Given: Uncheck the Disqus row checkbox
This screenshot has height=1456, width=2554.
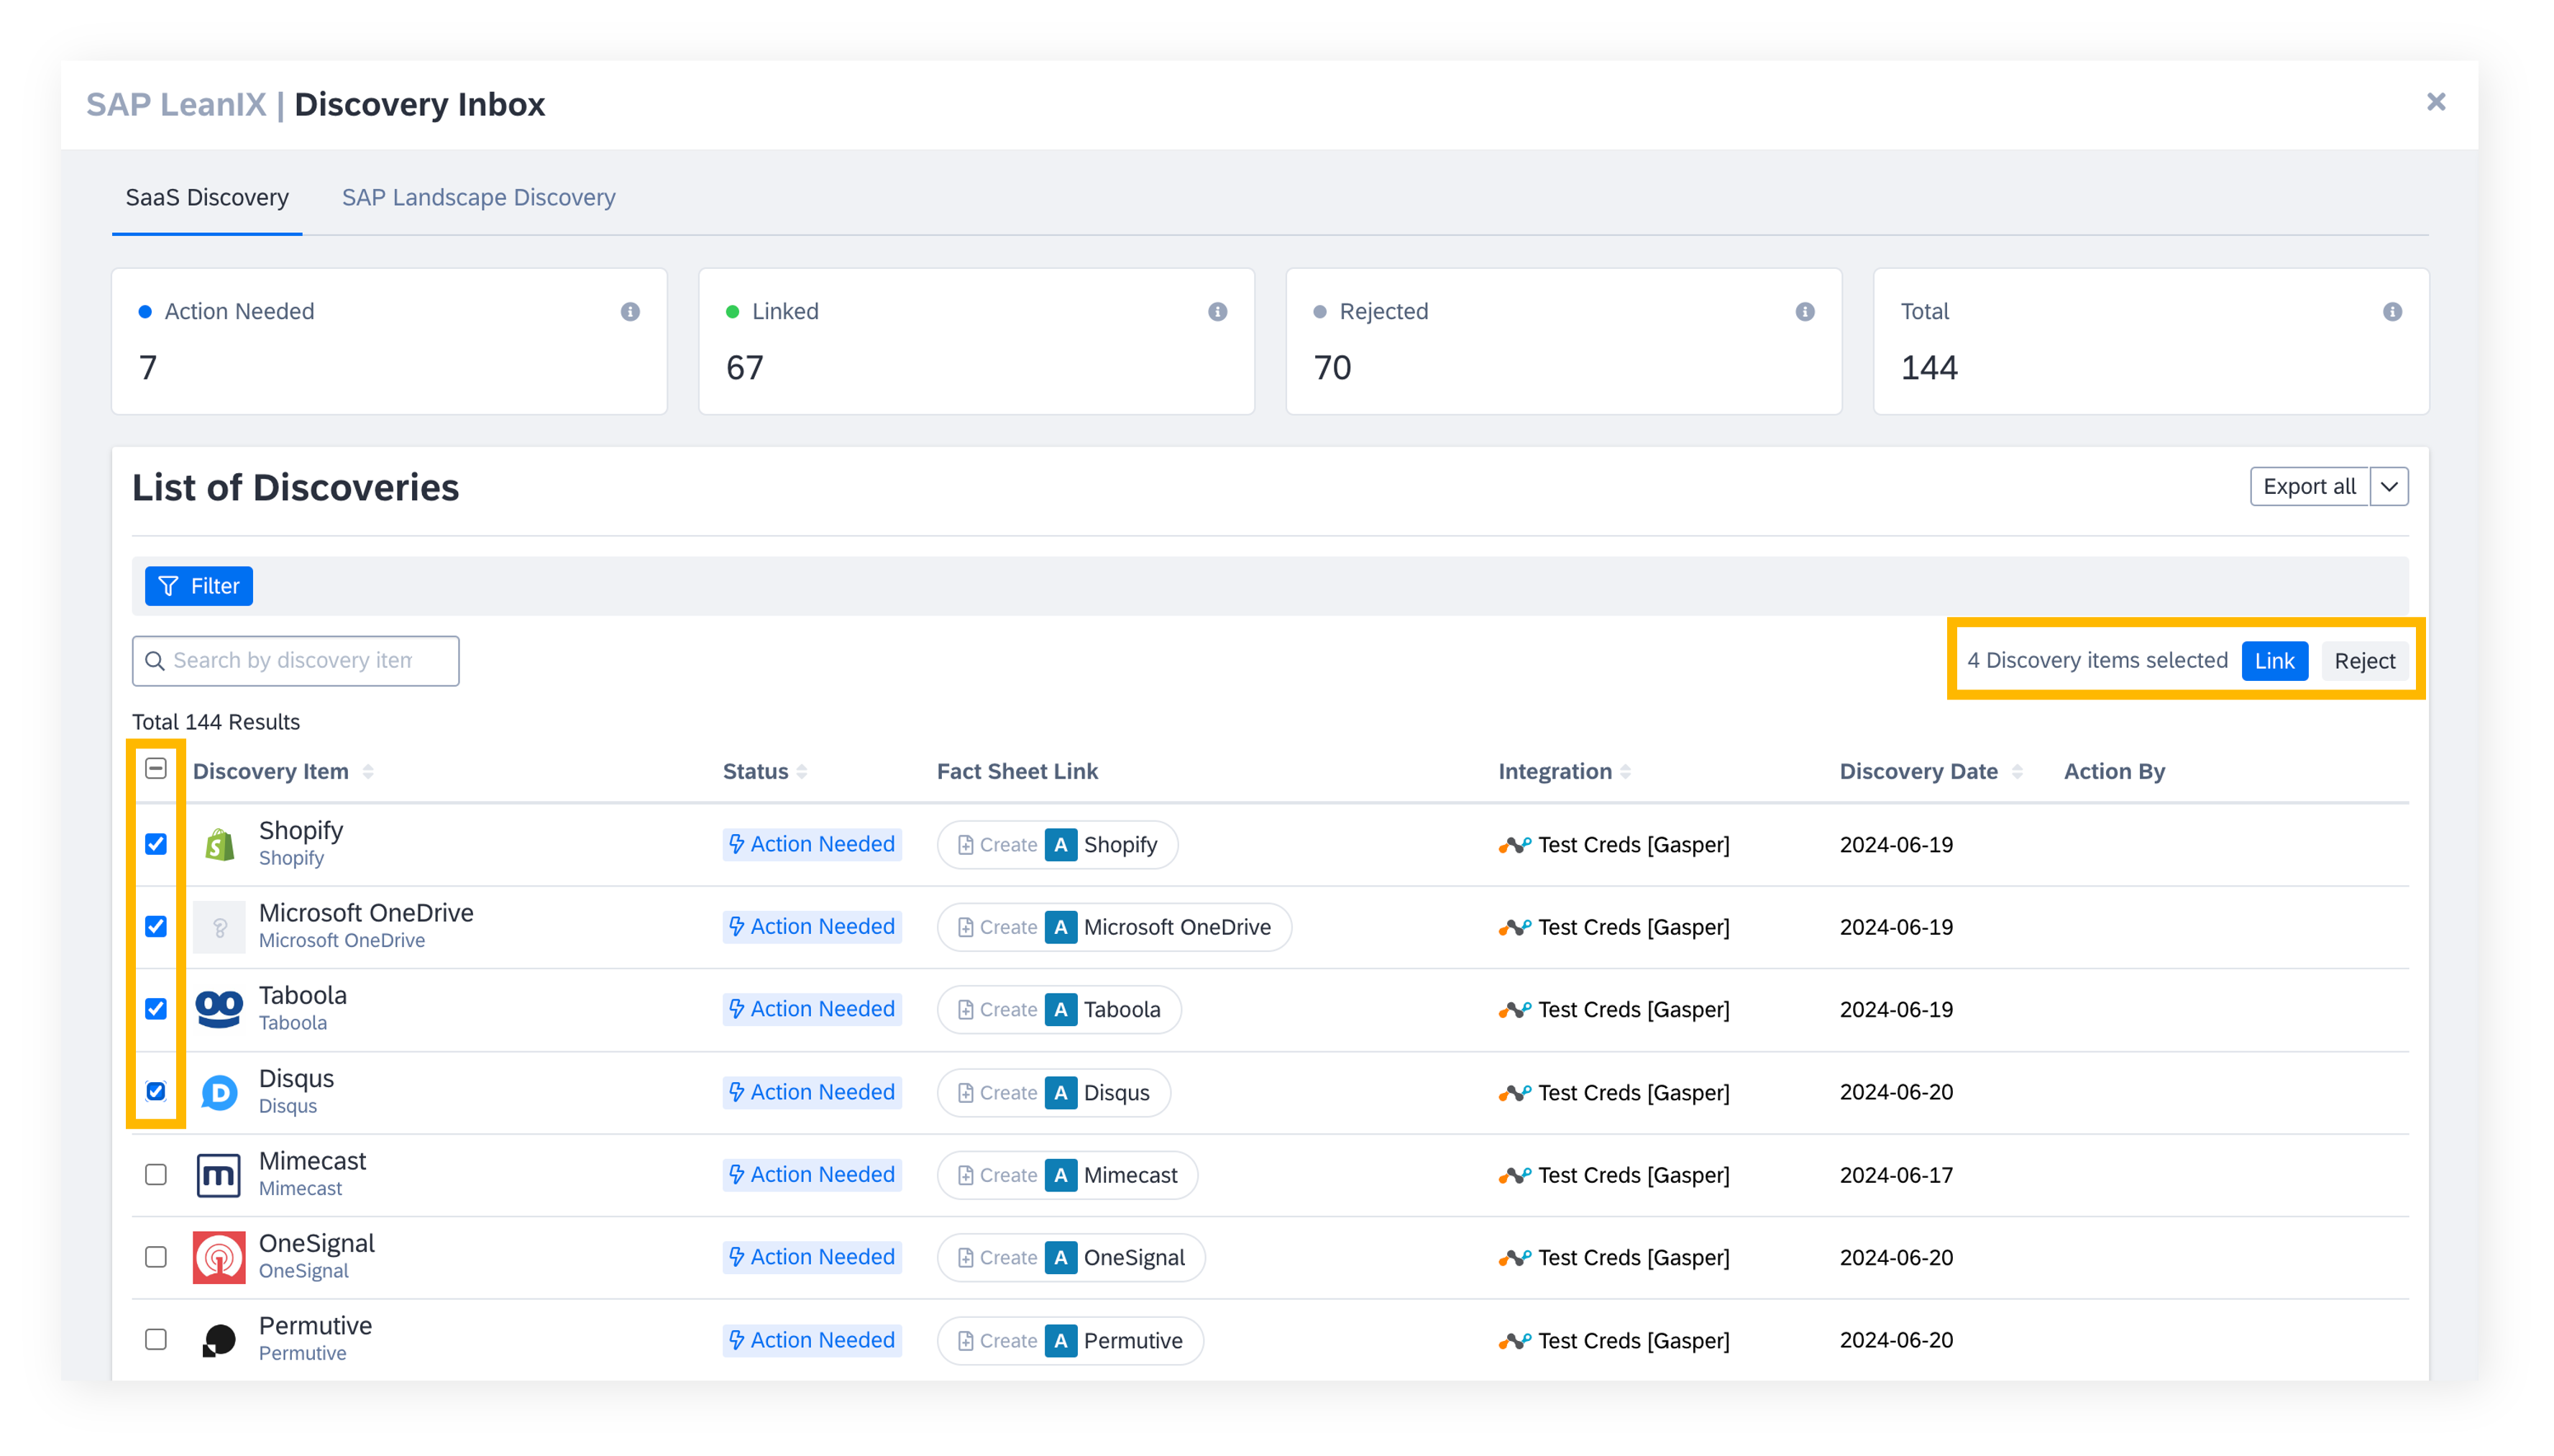Looking at the screenshot, I should tap(156, 1091).
